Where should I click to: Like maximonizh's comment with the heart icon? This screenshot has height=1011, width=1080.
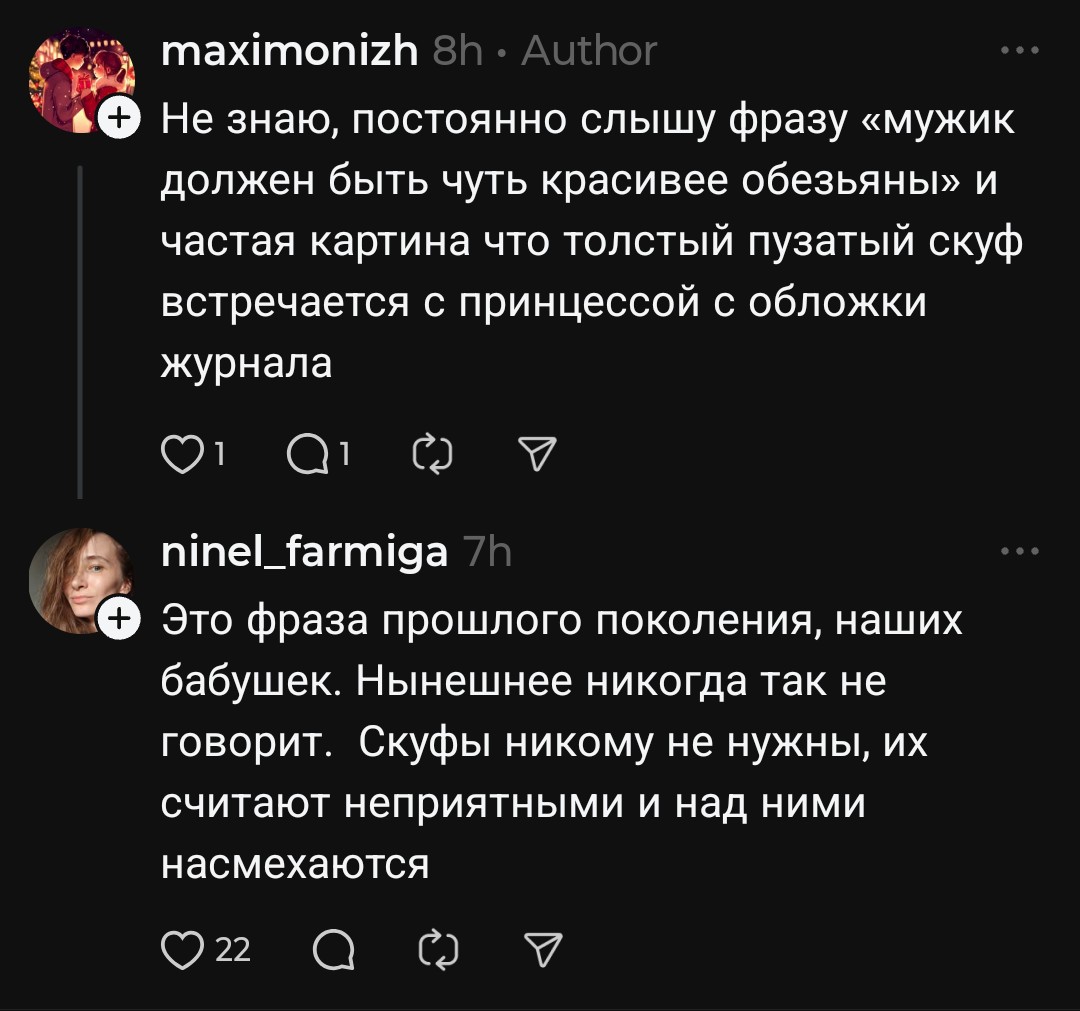(x=183, y=455)
